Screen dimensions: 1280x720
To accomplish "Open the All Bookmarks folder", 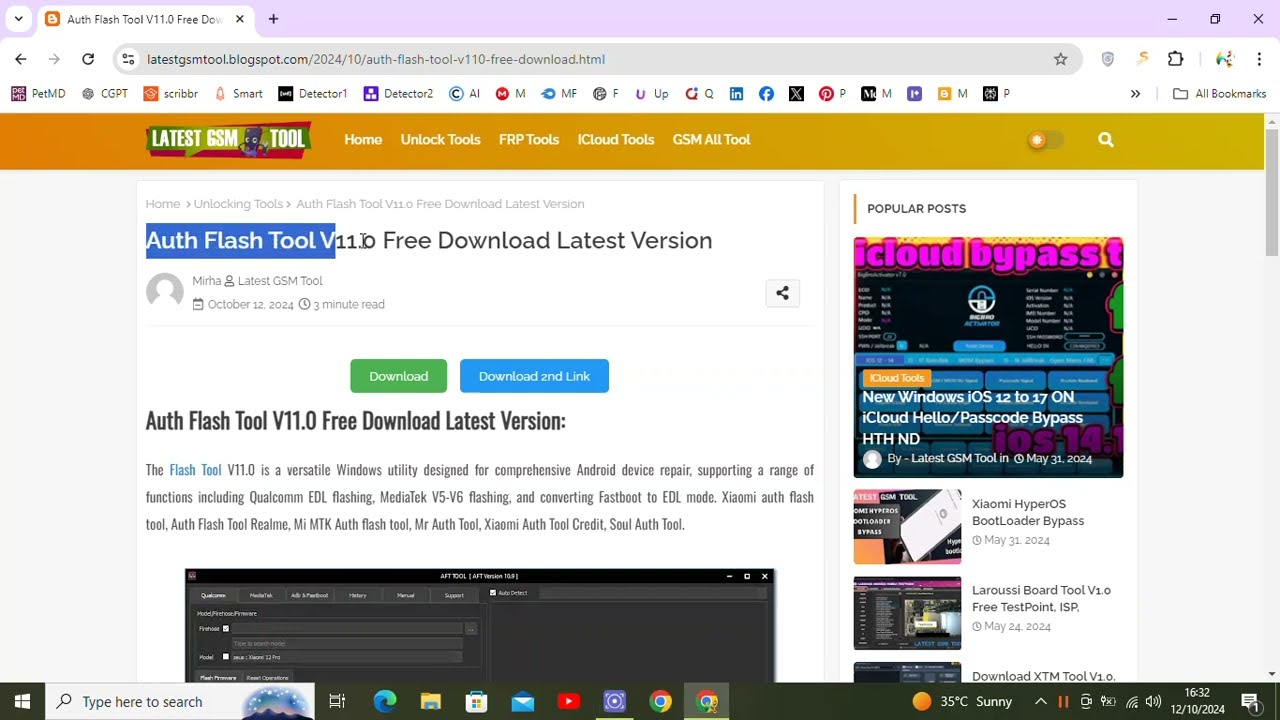I will [1219, 94].
